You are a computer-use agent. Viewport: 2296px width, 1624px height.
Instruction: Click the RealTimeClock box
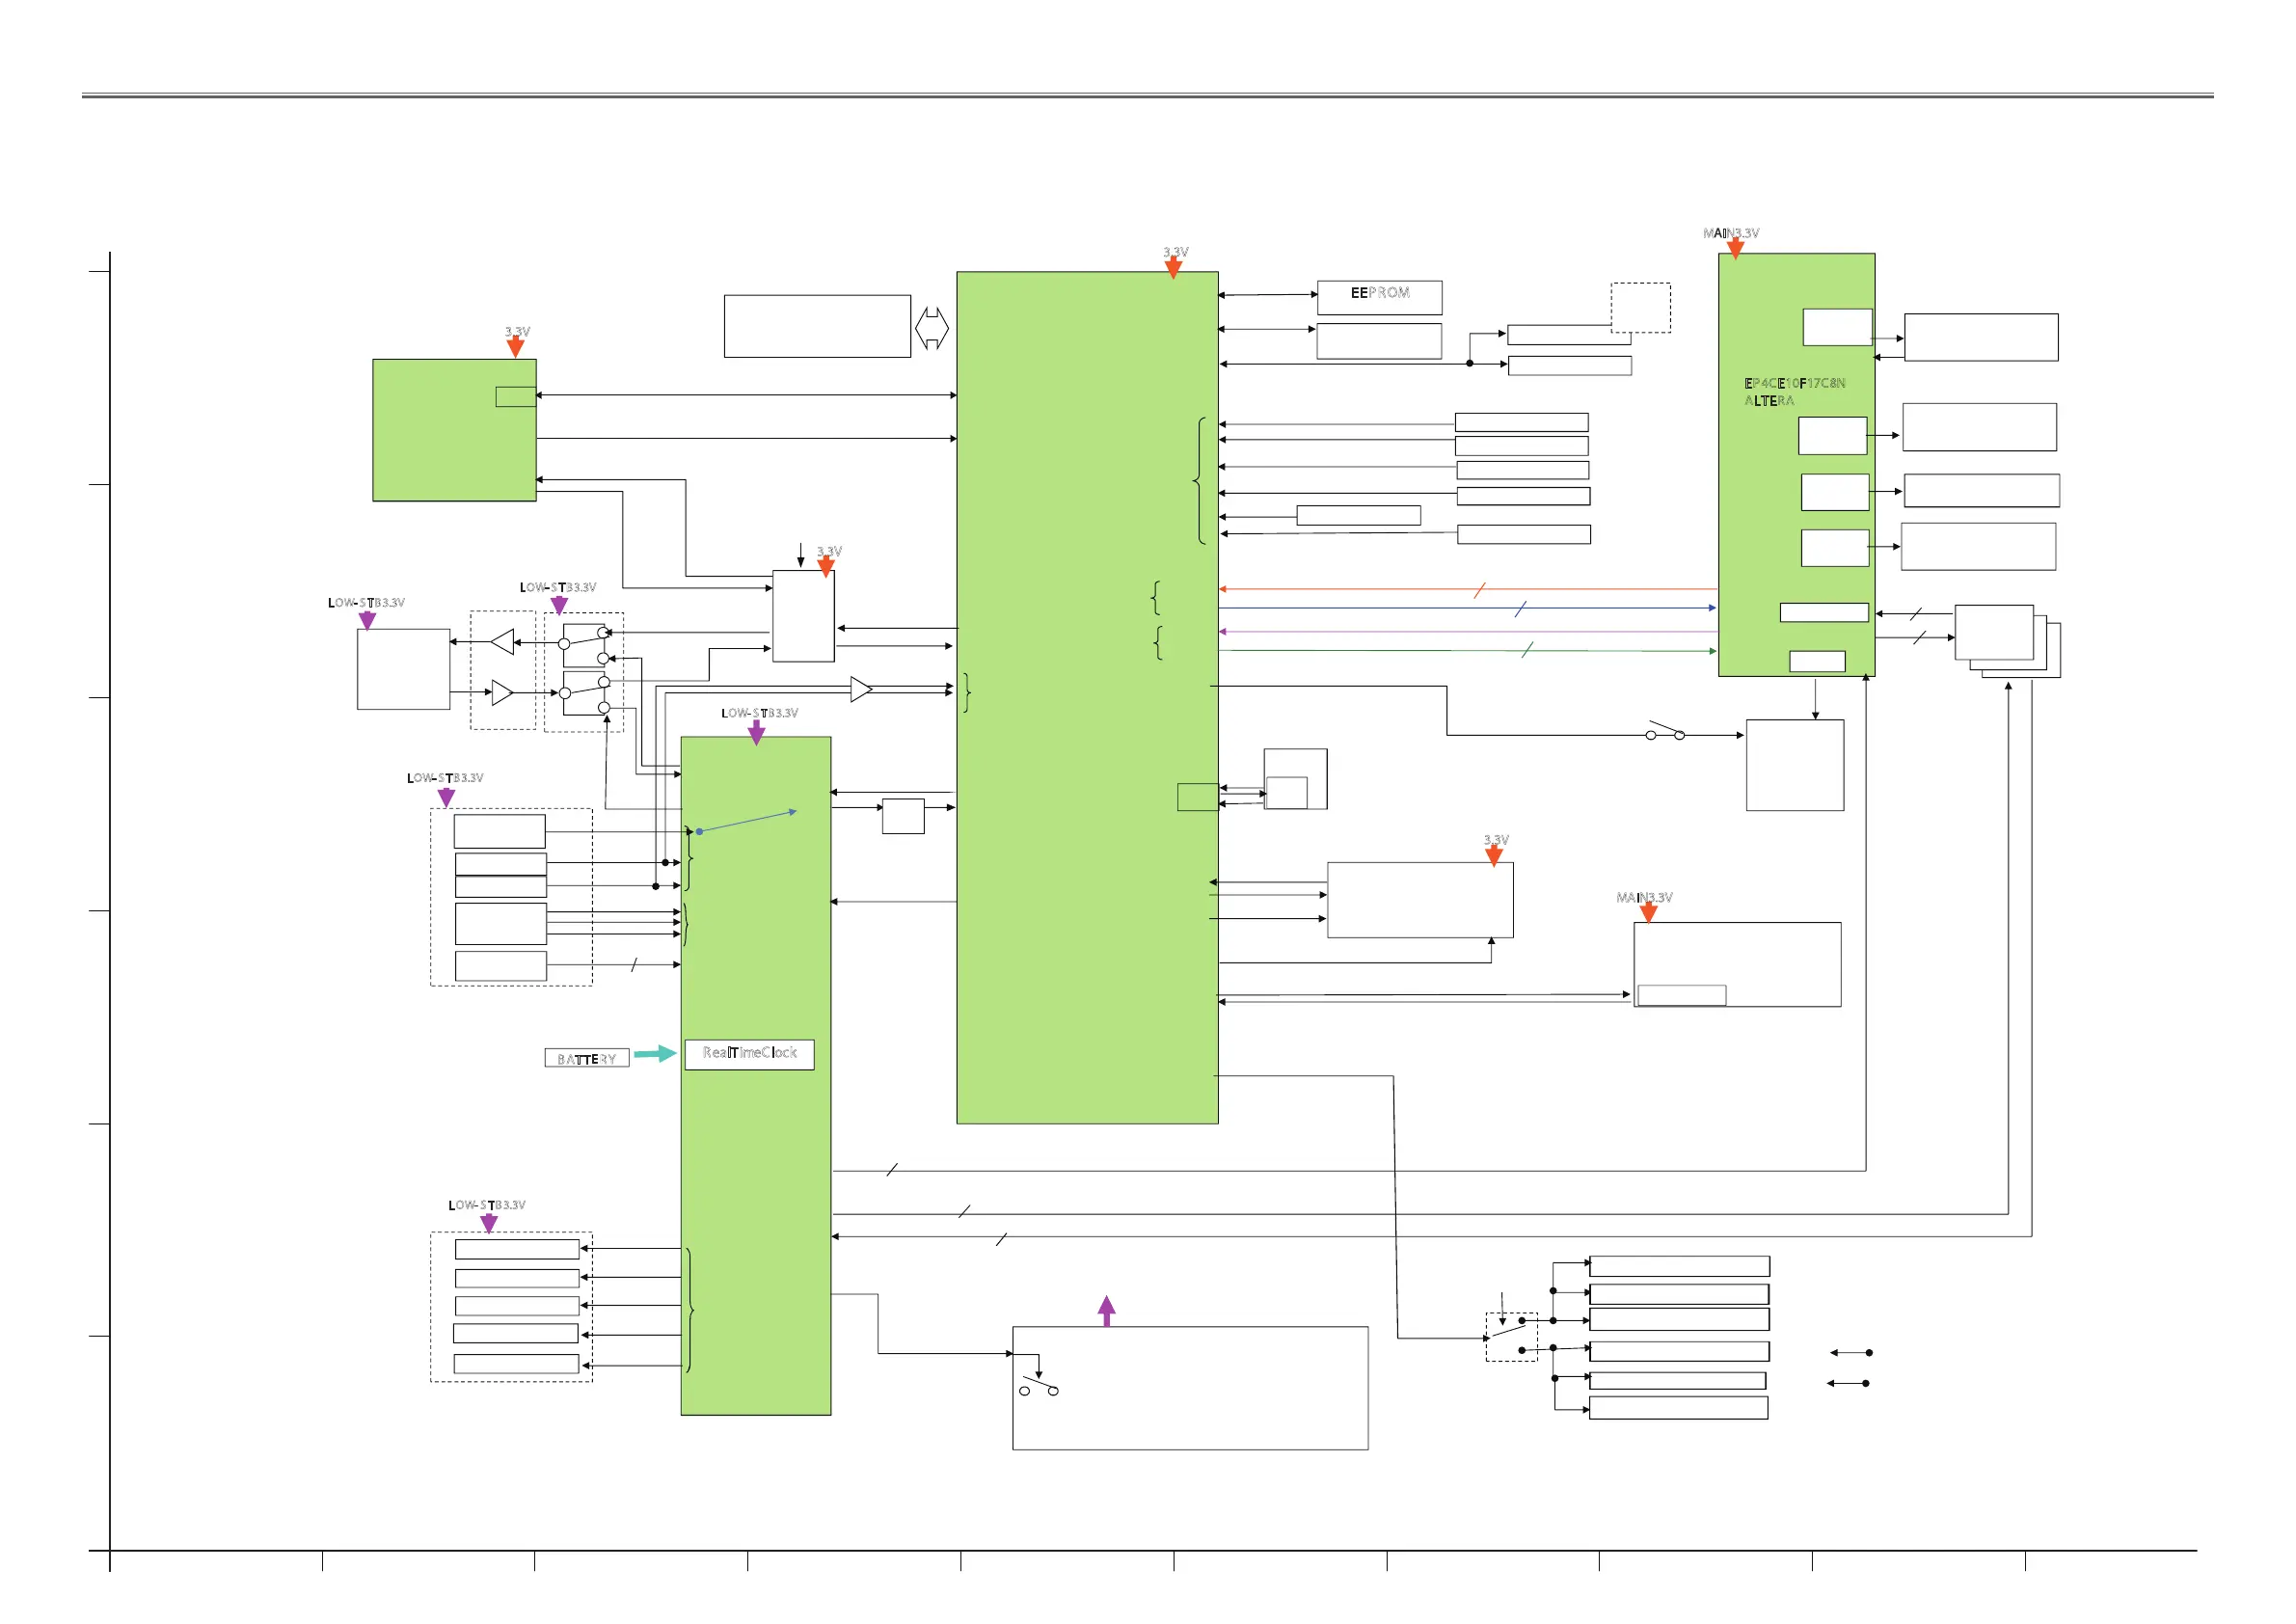tap(749, 1054)
